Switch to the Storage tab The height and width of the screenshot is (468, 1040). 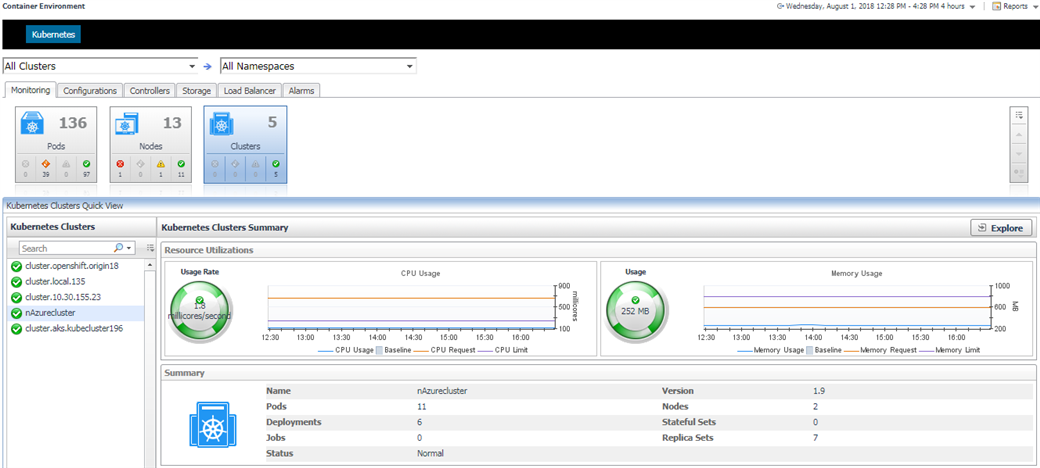click(197, 91)
